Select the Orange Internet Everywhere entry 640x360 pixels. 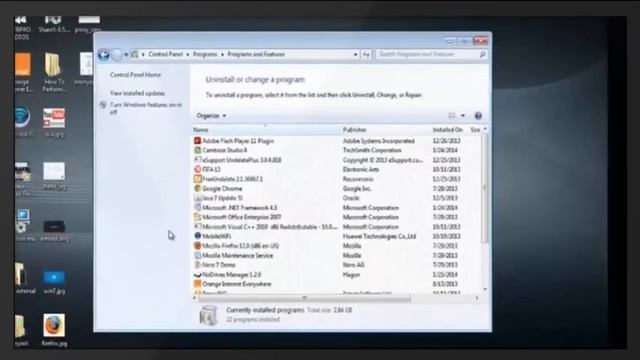[337, 284]
